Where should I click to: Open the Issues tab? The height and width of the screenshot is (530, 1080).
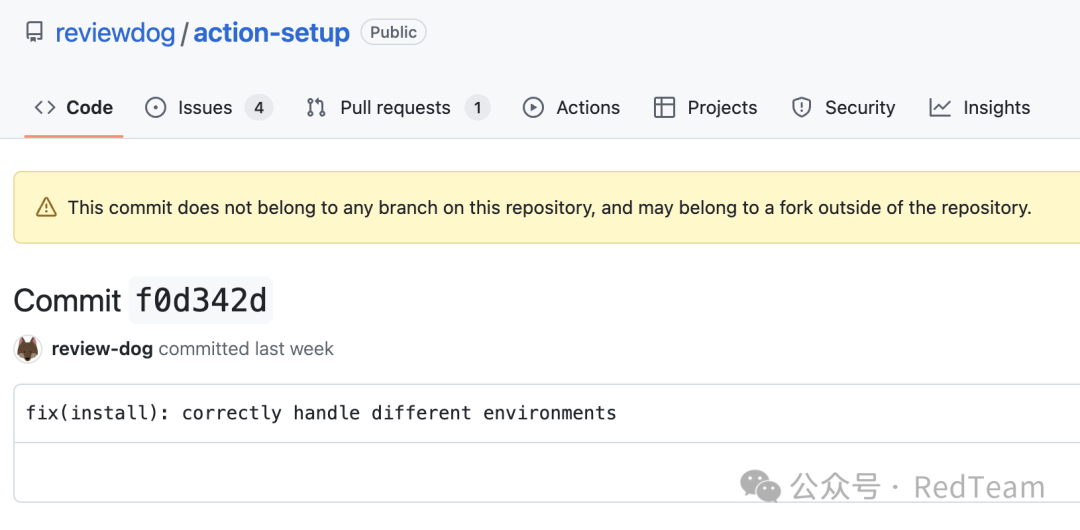[209, 108]
